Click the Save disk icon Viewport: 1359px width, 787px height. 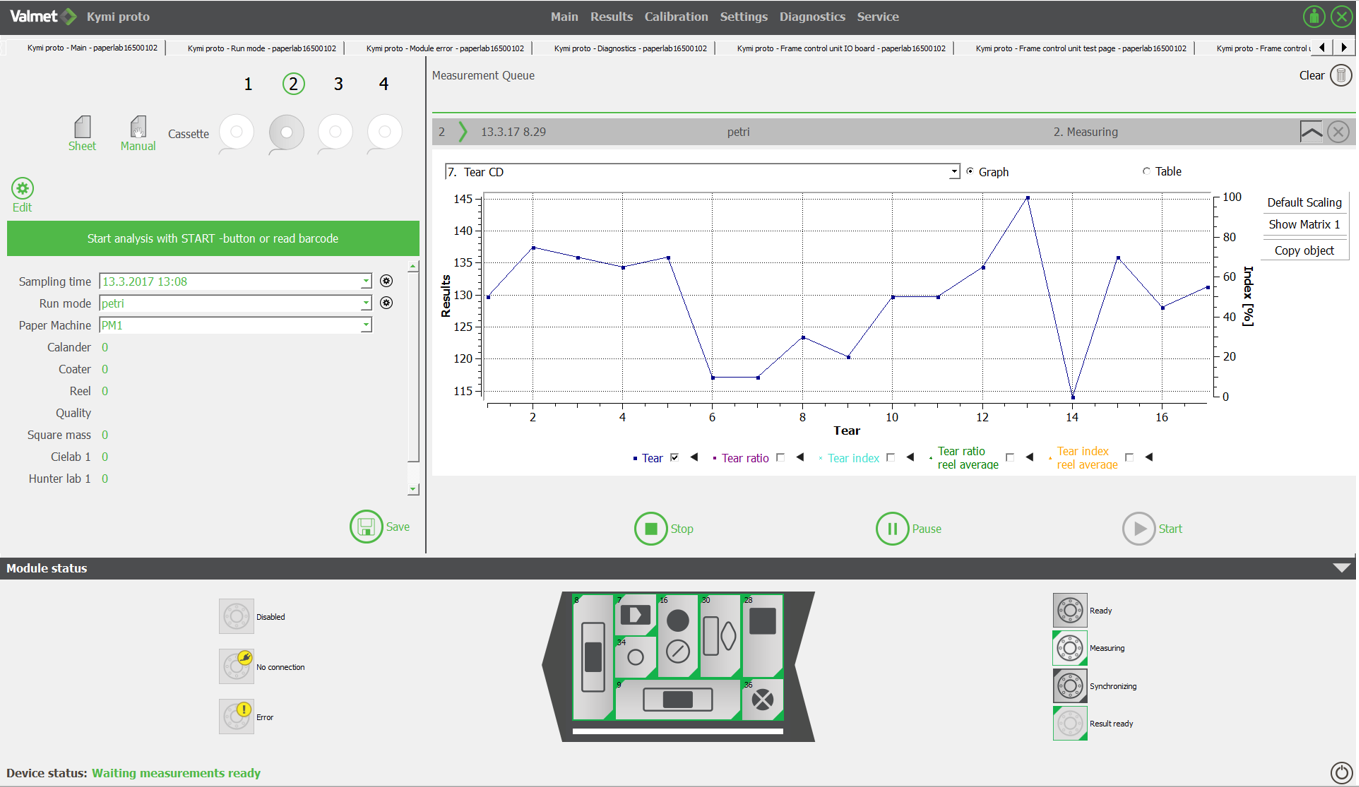point(366,527)
